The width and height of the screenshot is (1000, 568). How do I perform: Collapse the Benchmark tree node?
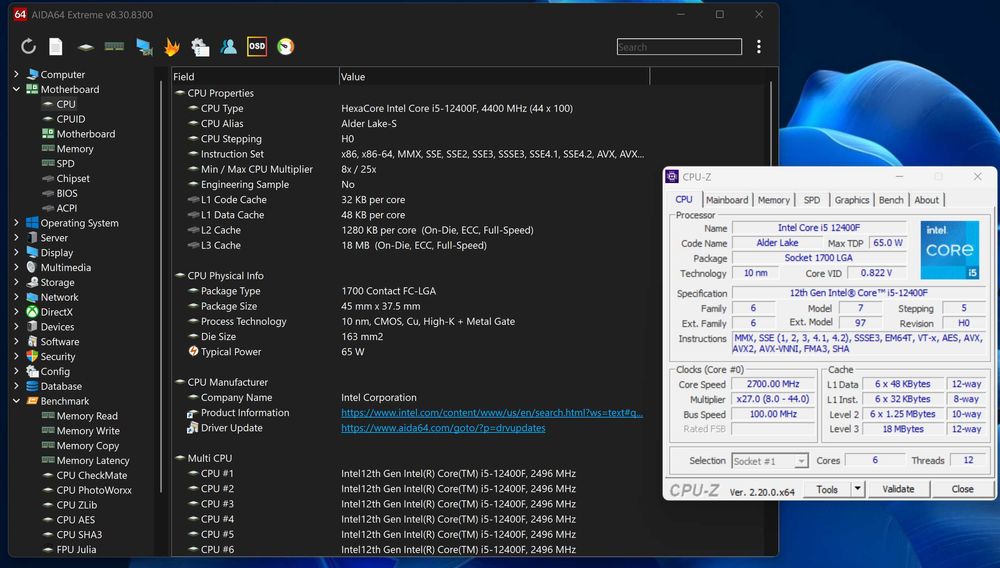point(17,401)
